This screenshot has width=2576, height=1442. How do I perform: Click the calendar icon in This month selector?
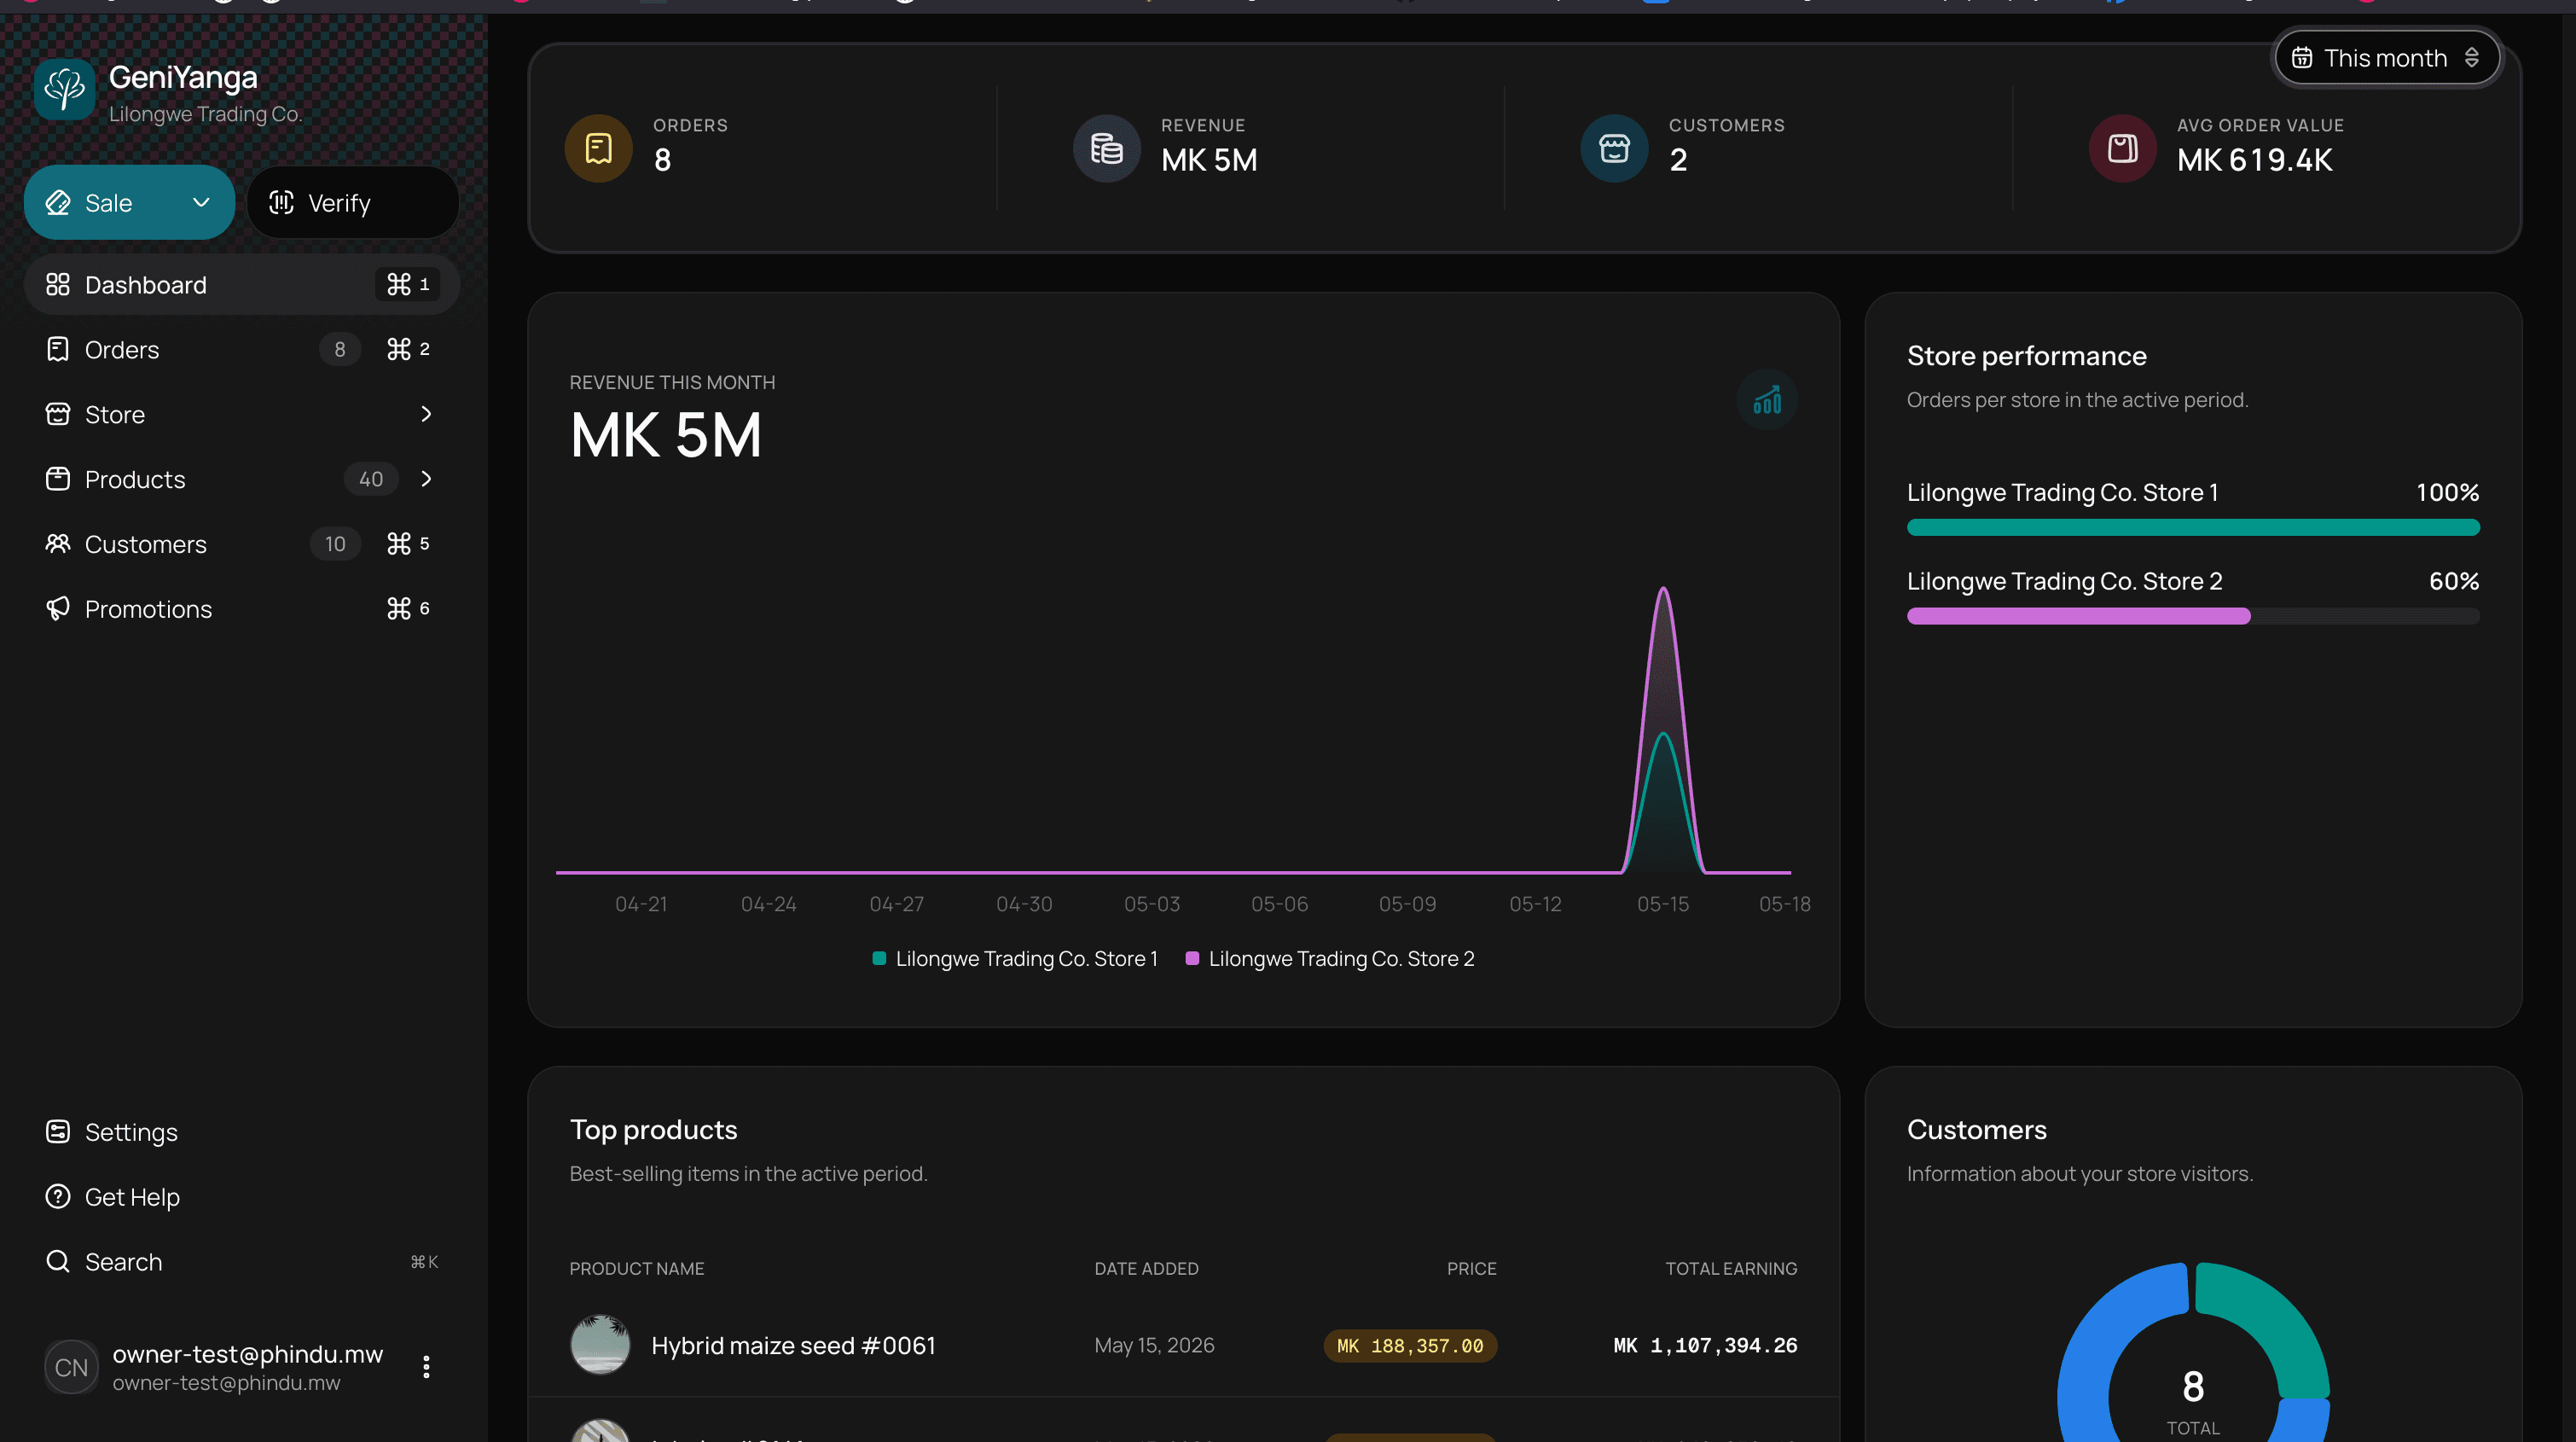click(2302, 58)
